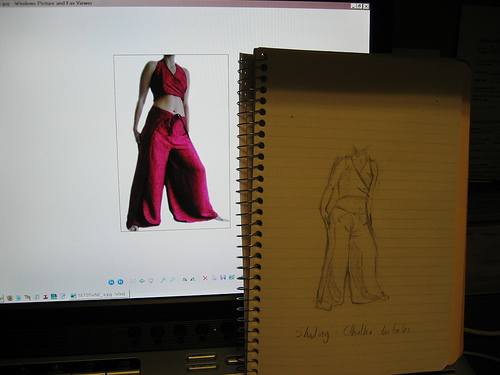Image resolution: width=500 pixels, height=375 pixels.
Task: Rotate the image counterclockwise
Action: tap(193, 279)
